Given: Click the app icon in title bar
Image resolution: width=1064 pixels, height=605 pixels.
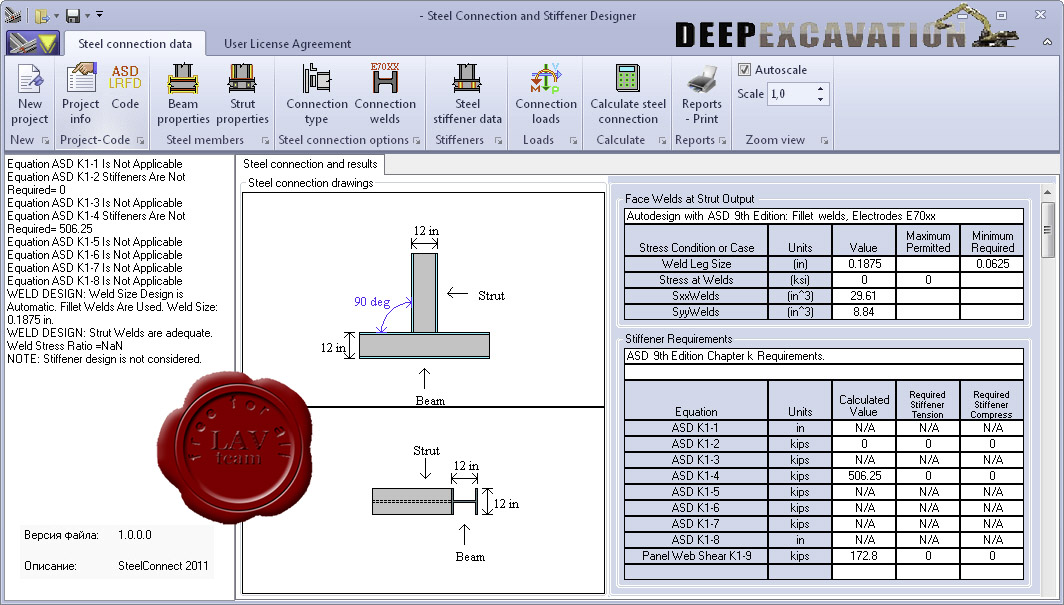Looking at the screenshot, I should click(13, 15).
